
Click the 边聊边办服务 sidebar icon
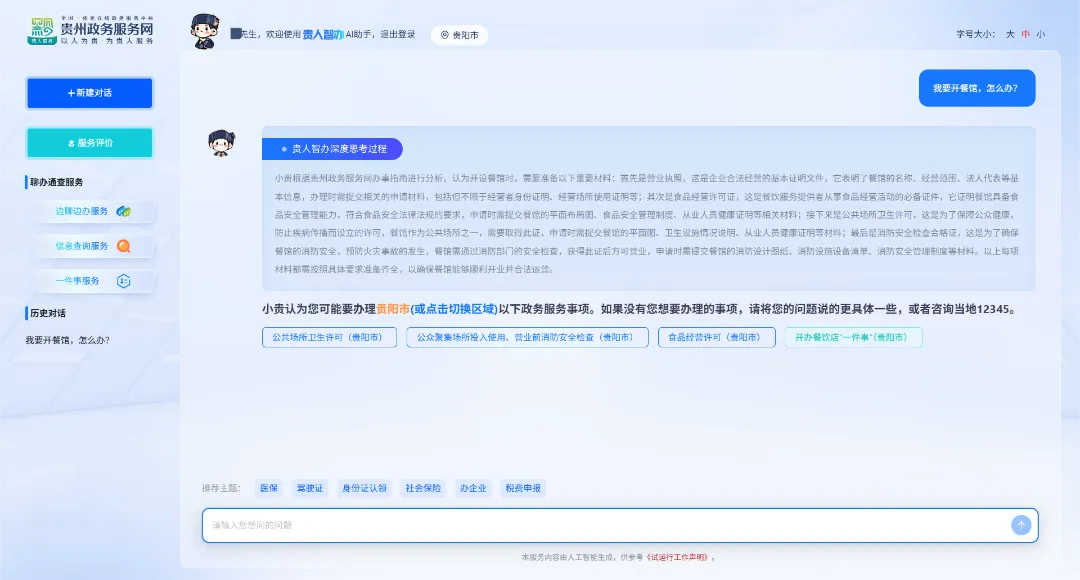(x=124, y=211)
